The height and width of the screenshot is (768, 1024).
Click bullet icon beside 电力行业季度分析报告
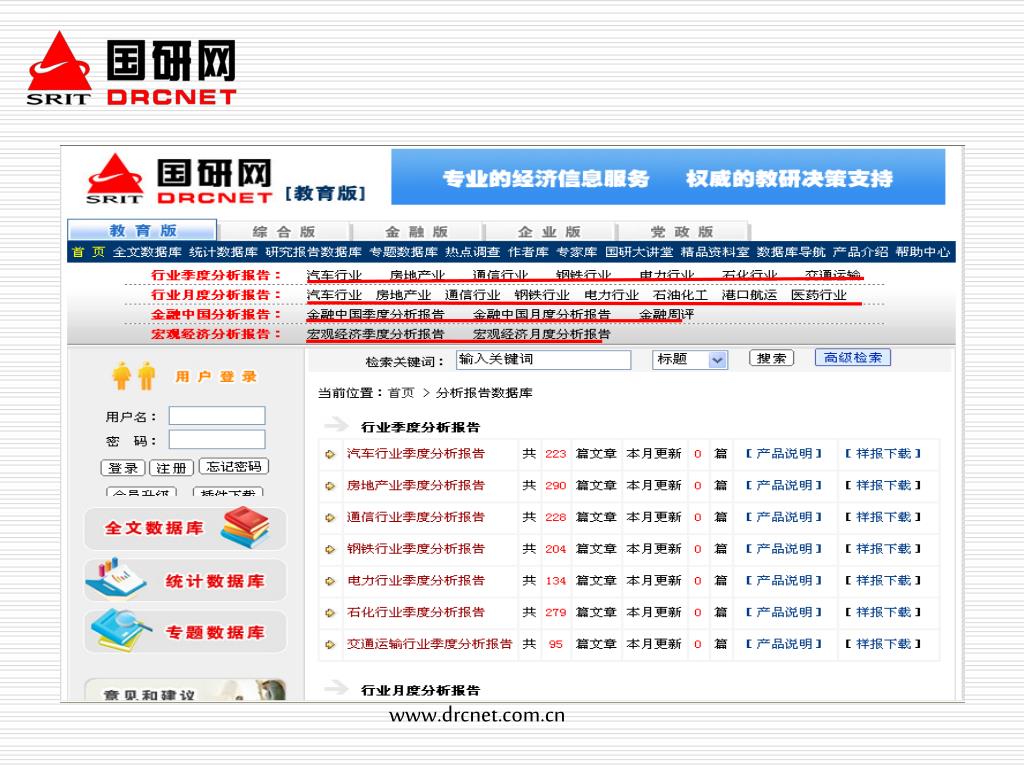(x=330, y=581)
